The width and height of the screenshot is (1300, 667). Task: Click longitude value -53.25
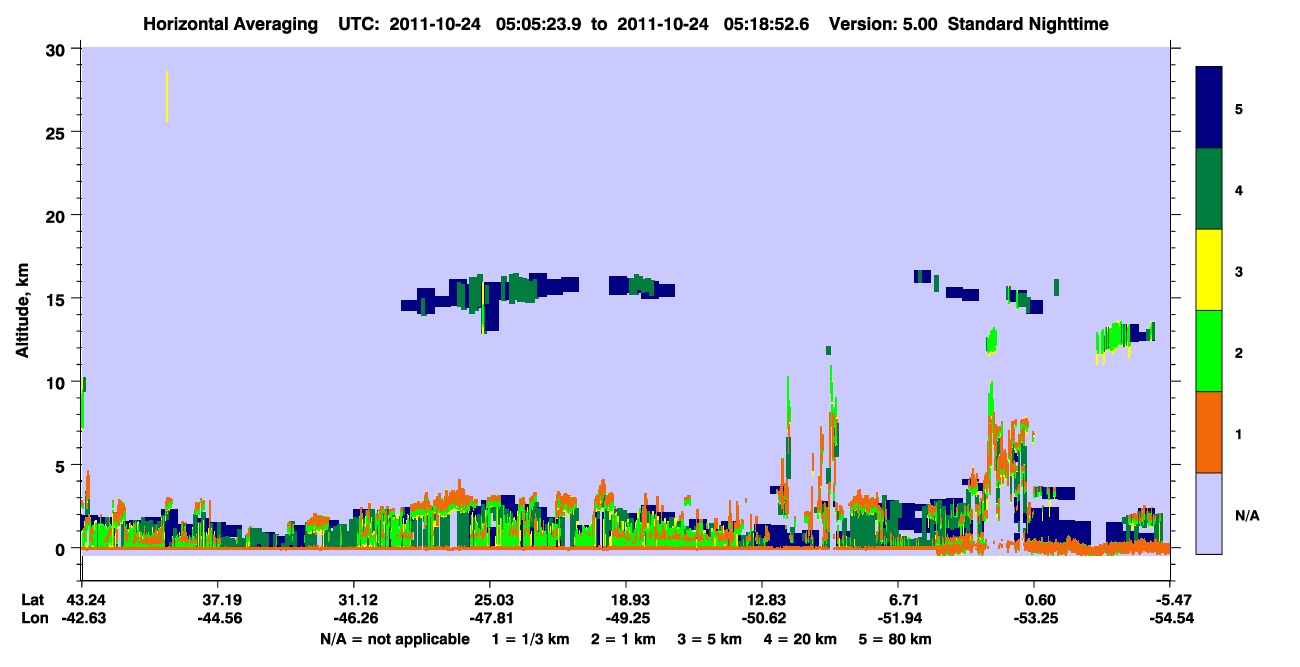click(1036, 618)
